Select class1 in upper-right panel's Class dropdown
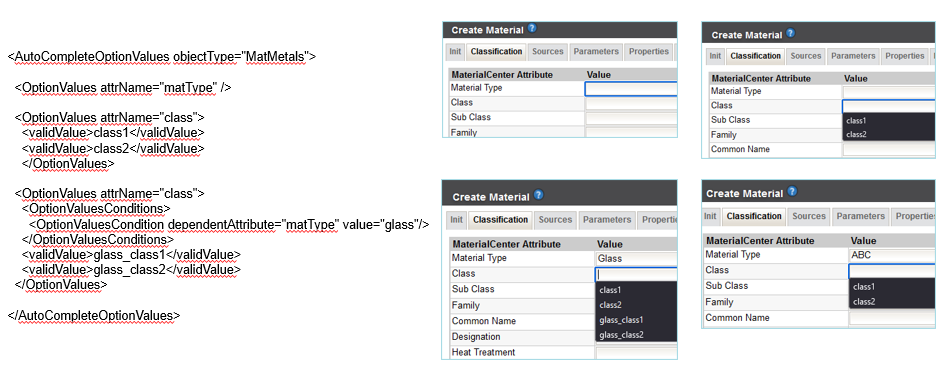Screen dimensions: 938x365 [888, 120]
